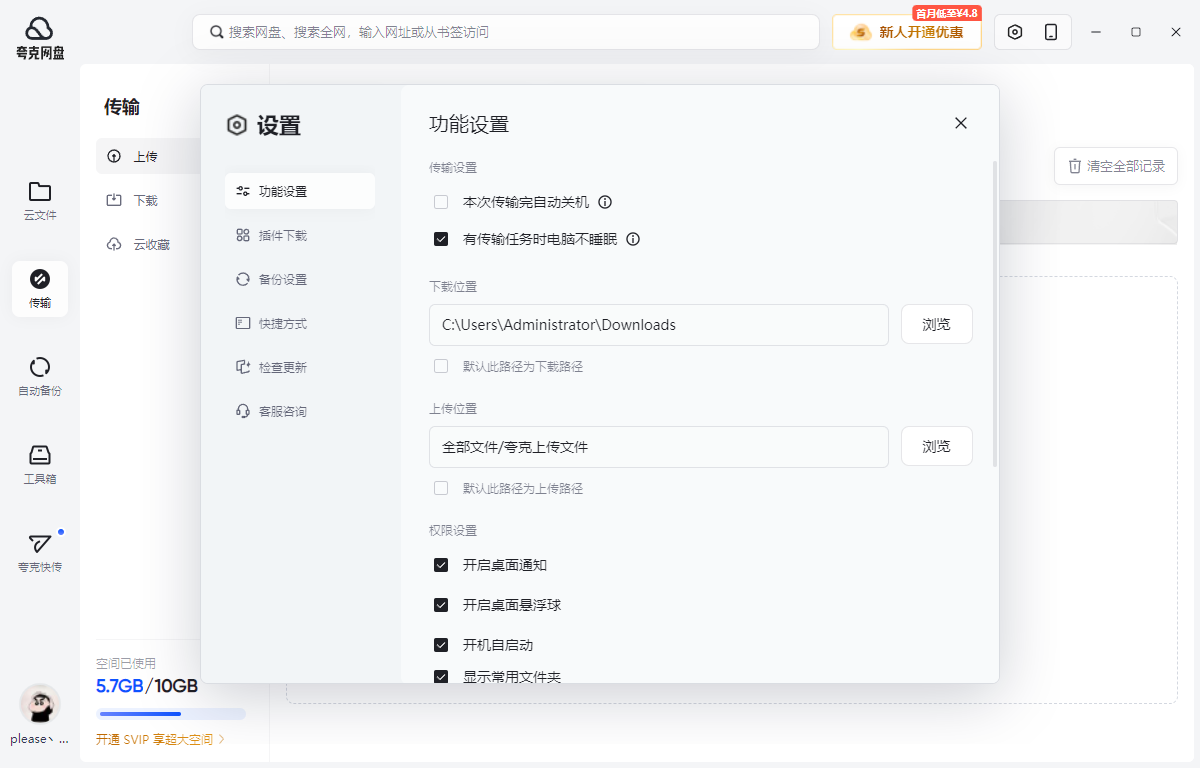Toggle 开启桌面通知 checkbox

(x=441, y=565)
